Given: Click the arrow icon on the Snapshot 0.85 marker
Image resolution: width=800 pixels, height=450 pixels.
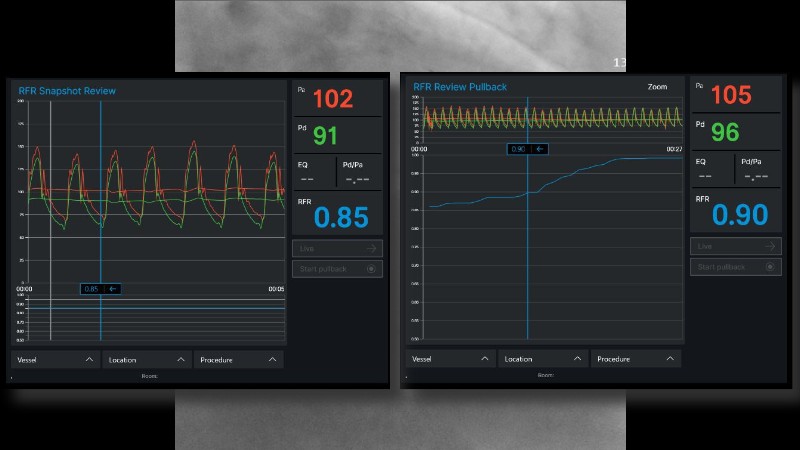Looking at the screenshot, I should pyautogui.click(x=113, y=289).
